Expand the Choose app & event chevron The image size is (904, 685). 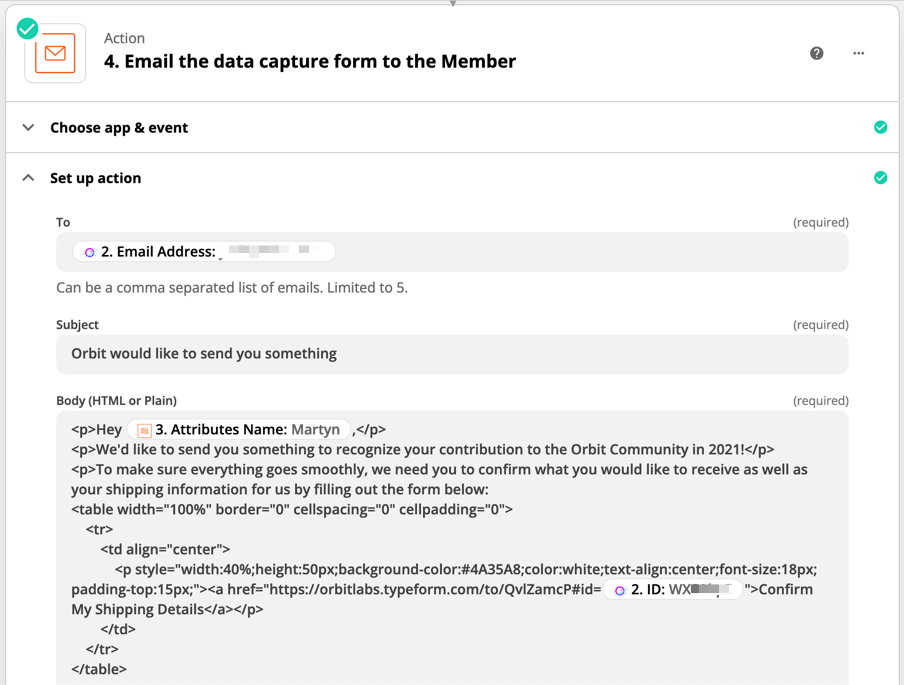click(28, 127)
